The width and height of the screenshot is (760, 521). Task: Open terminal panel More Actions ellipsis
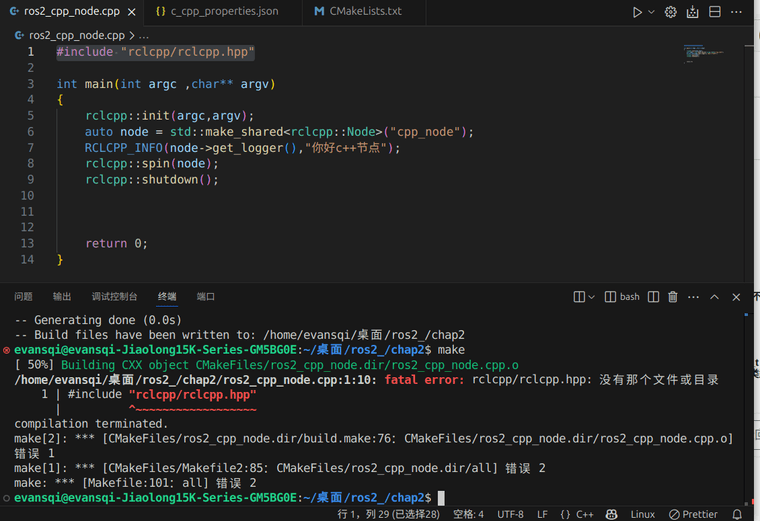click(x=694, y=297)
